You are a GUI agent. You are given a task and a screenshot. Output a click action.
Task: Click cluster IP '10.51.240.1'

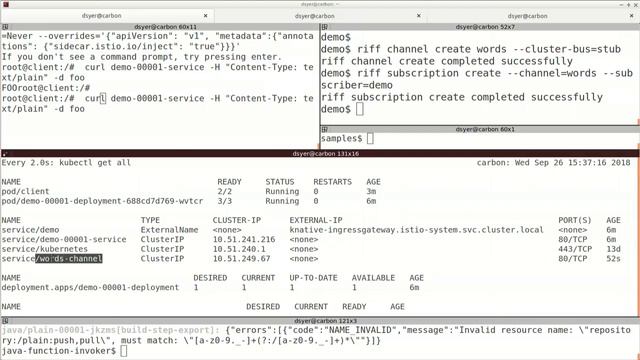pos(239,249)
